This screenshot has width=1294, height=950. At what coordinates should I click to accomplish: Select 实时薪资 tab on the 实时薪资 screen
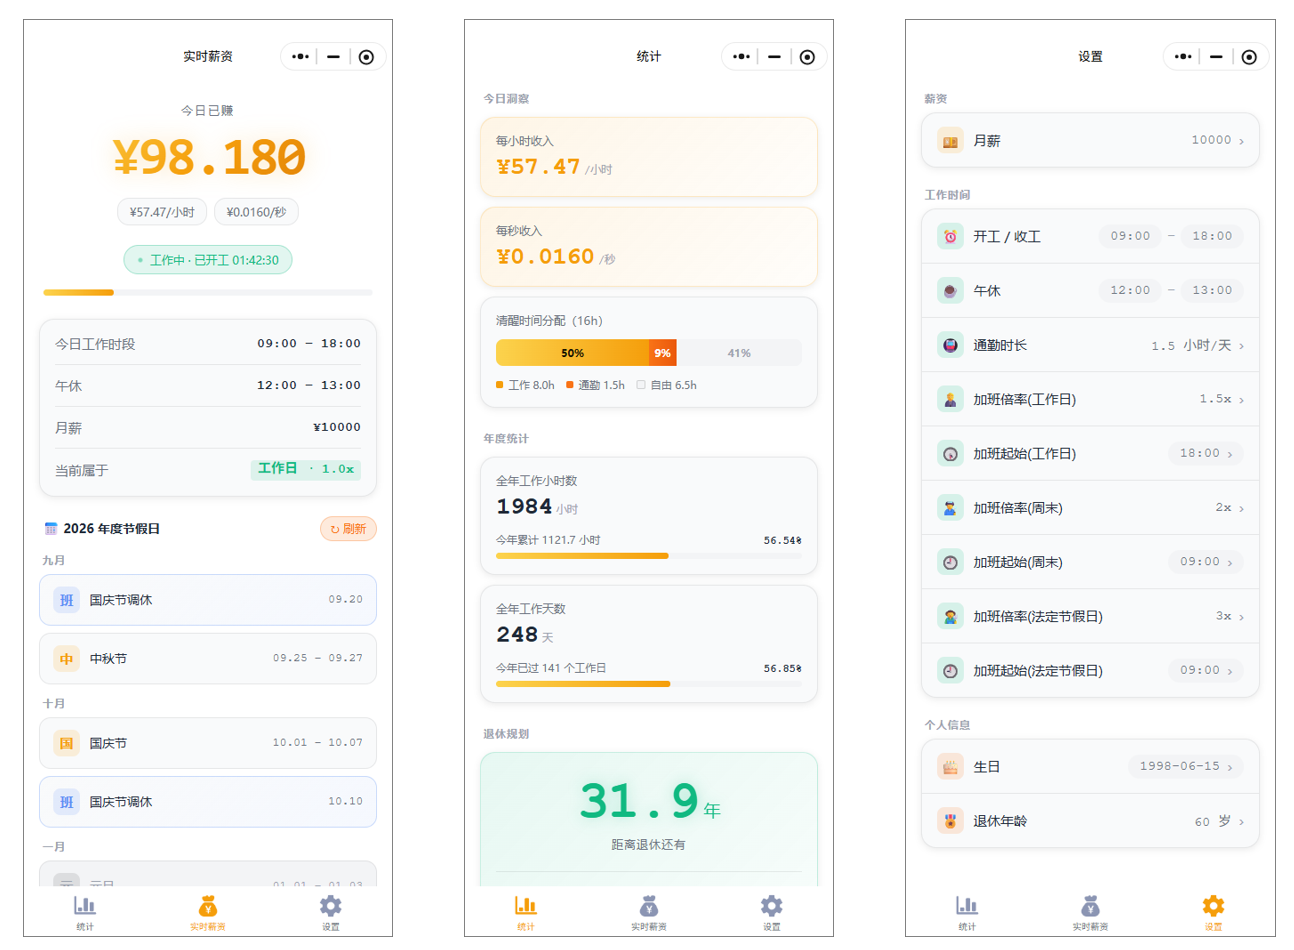click(x=208, y=913)
